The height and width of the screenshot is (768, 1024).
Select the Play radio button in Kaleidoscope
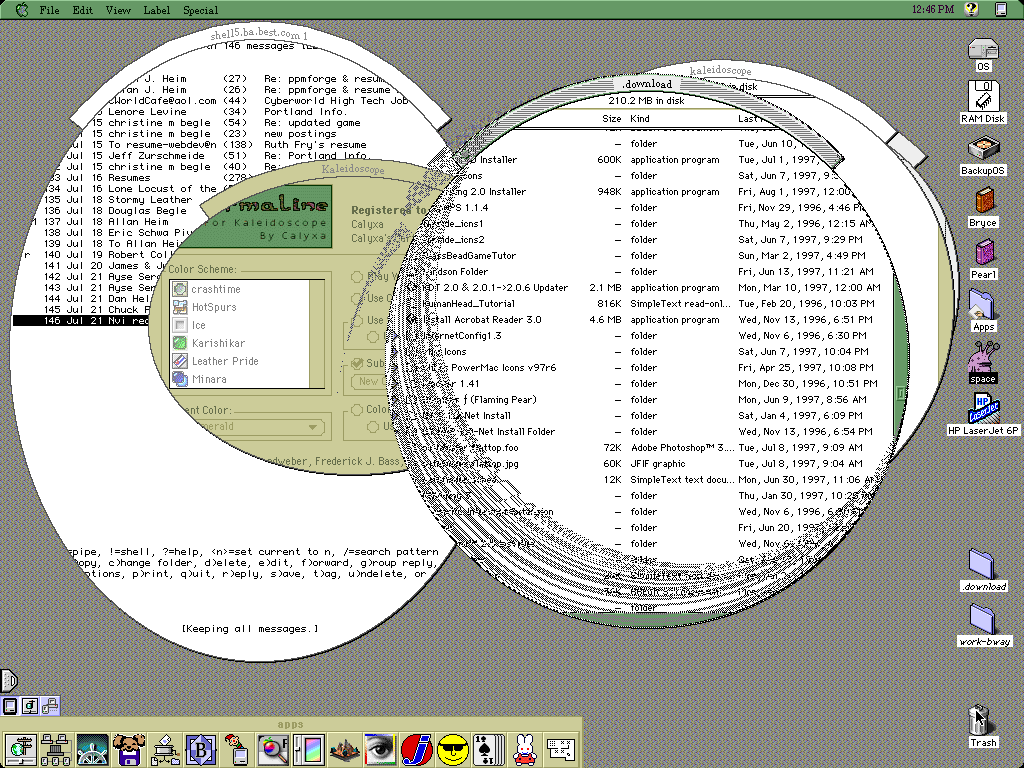point(357,277)
